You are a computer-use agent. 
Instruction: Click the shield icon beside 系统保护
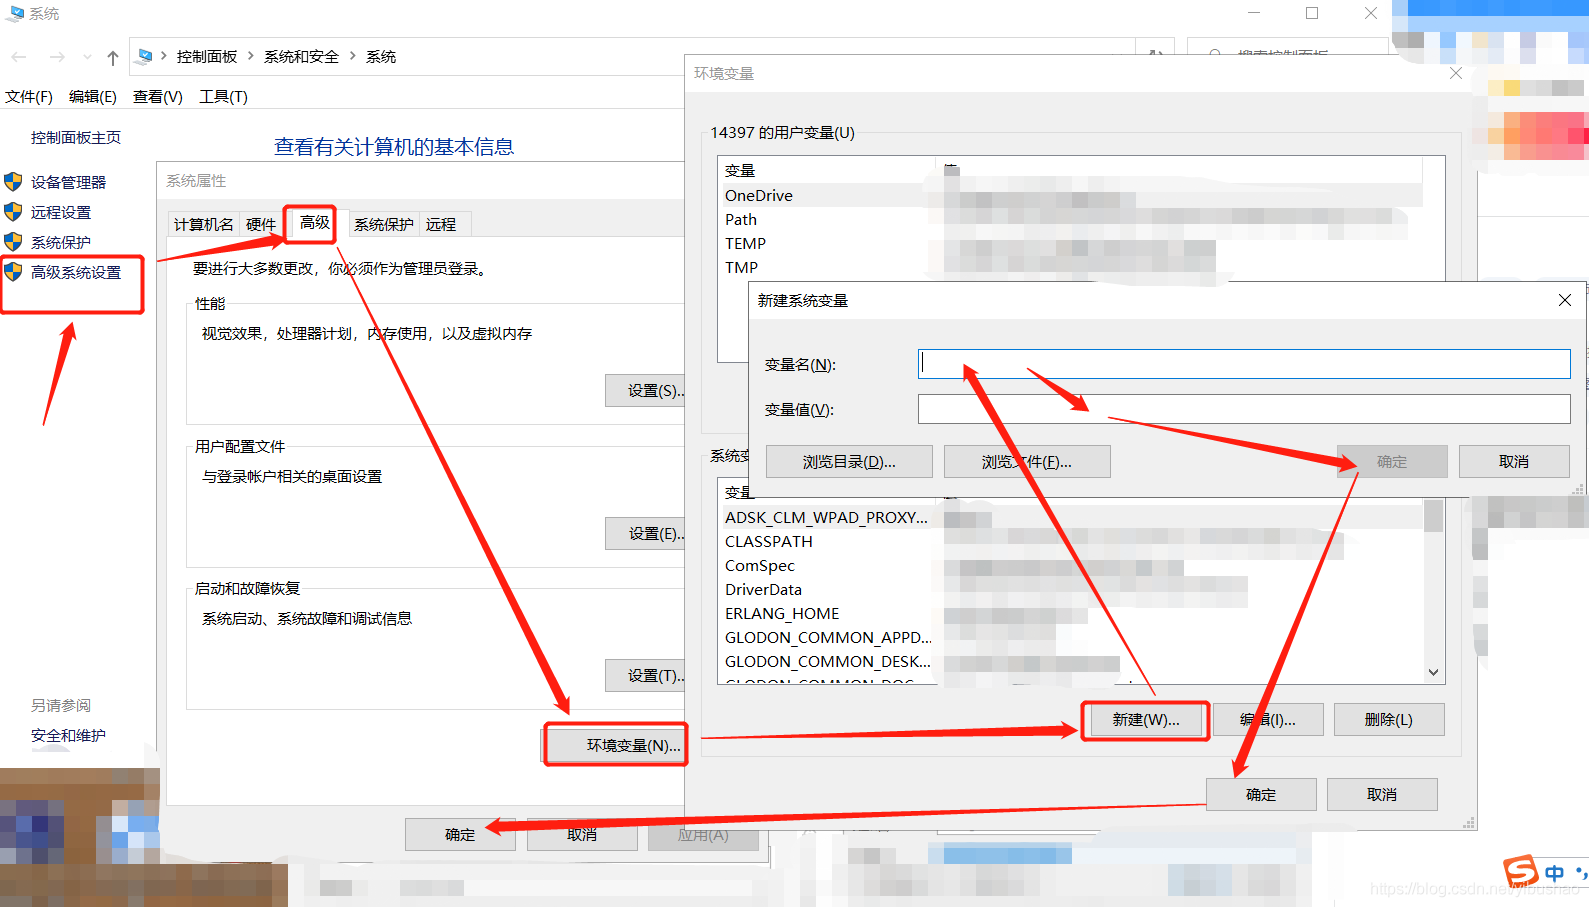coord(13,242)
